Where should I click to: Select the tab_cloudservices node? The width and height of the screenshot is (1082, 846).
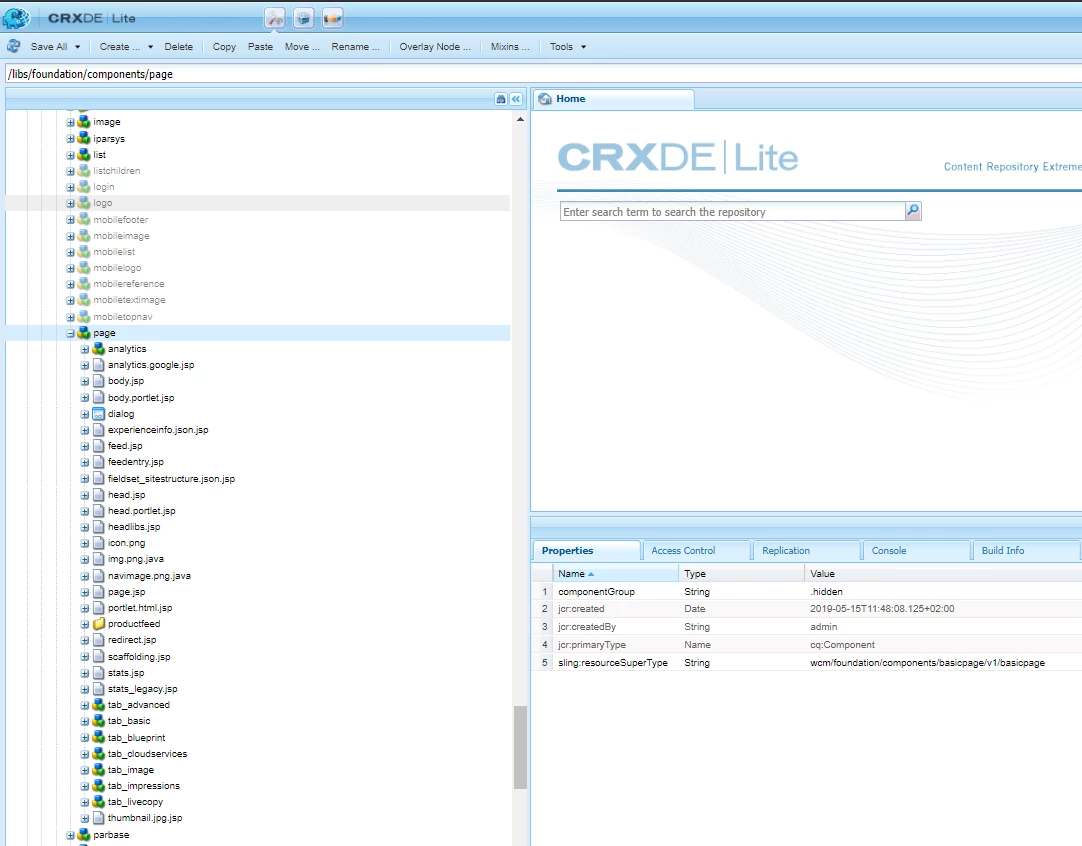click(147, 754)
